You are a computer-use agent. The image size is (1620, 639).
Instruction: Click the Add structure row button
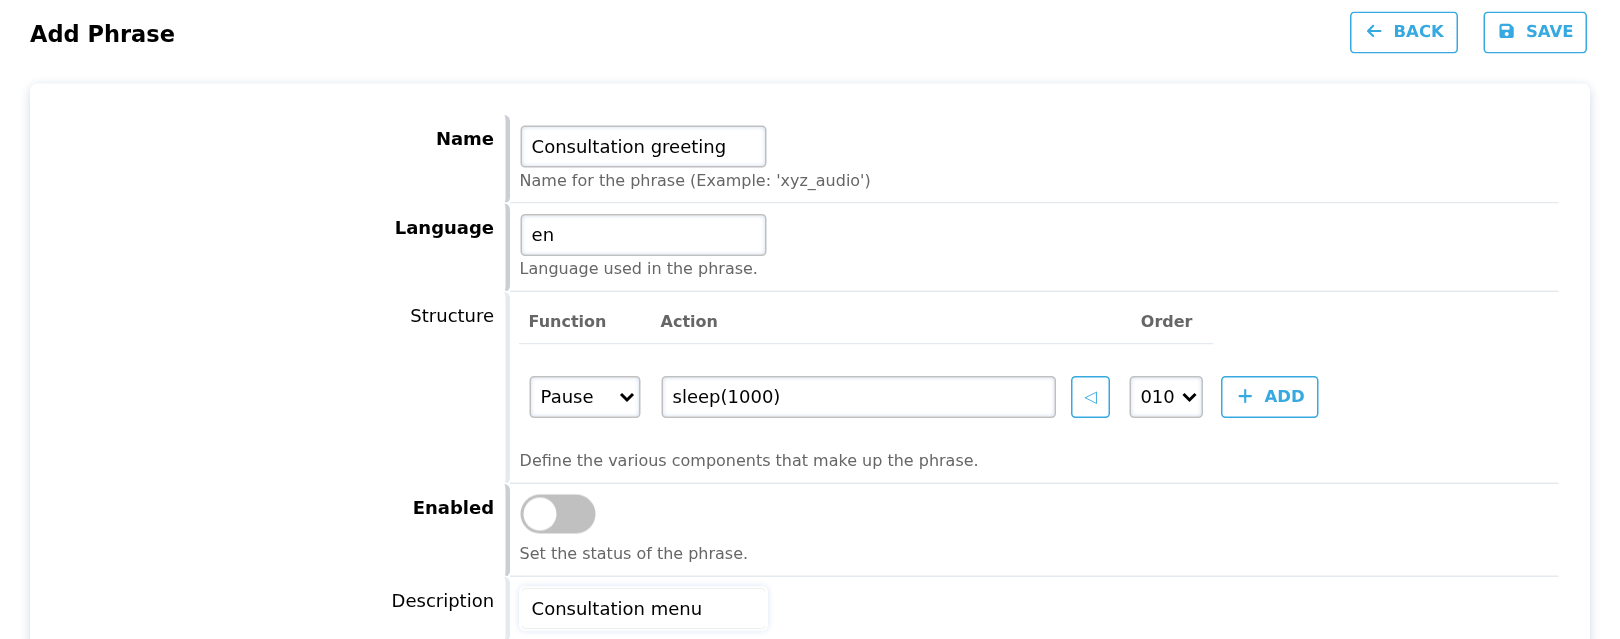click(x=1269, y=397)
